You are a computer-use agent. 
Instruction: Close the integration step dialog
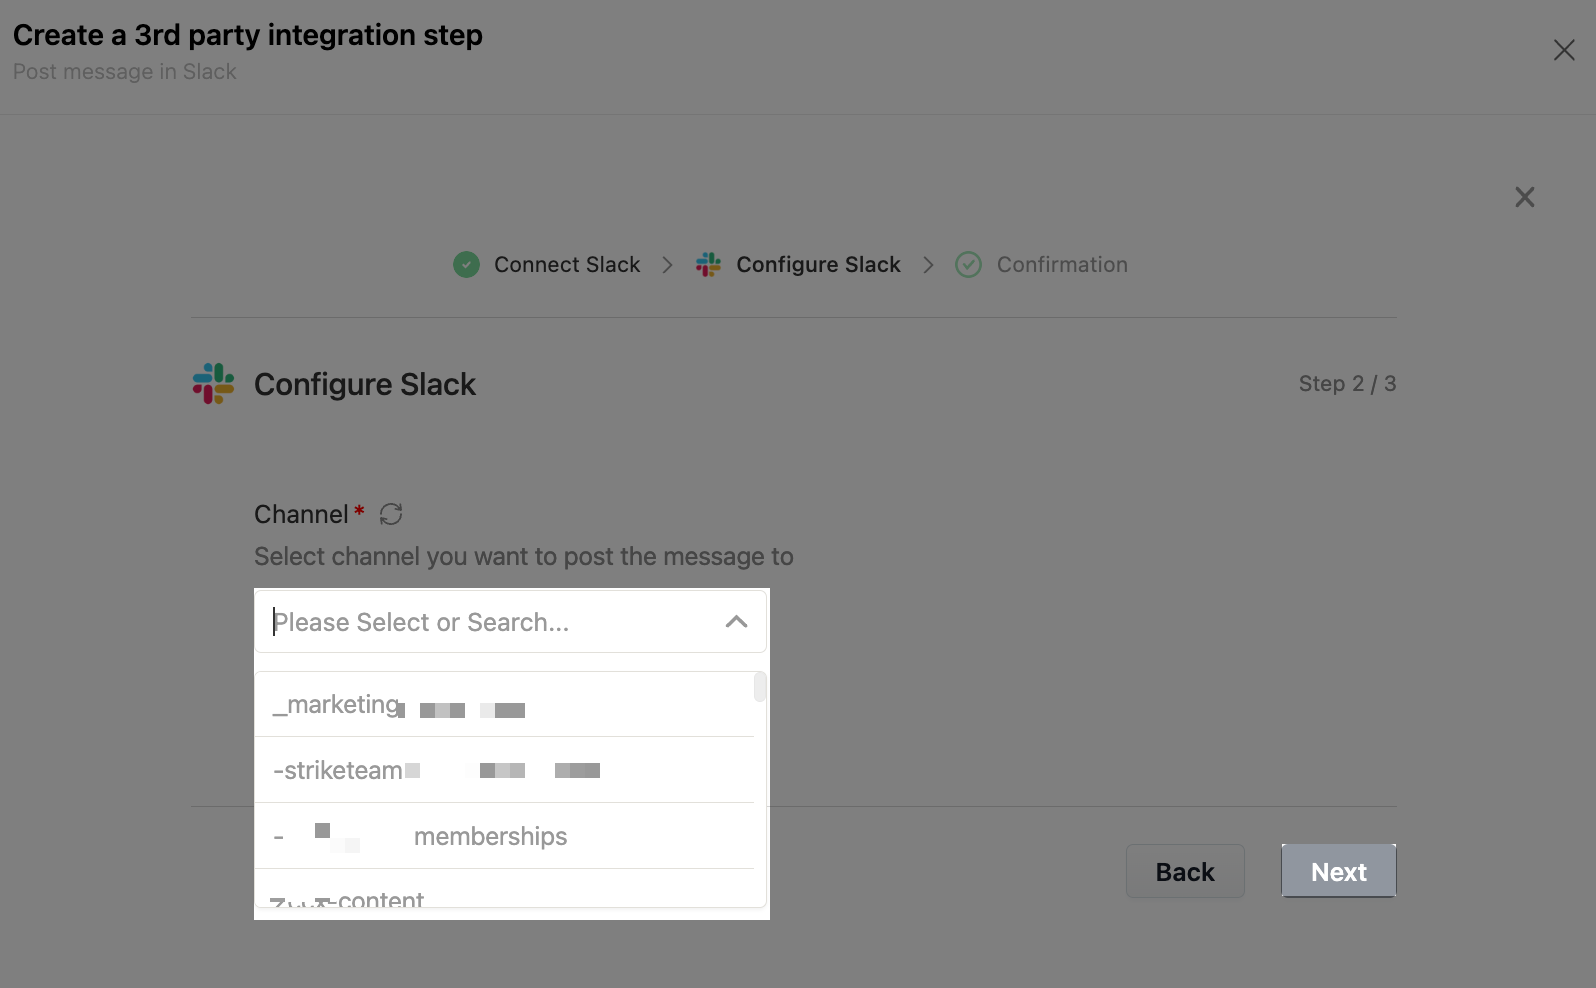tap(1564, 50)
